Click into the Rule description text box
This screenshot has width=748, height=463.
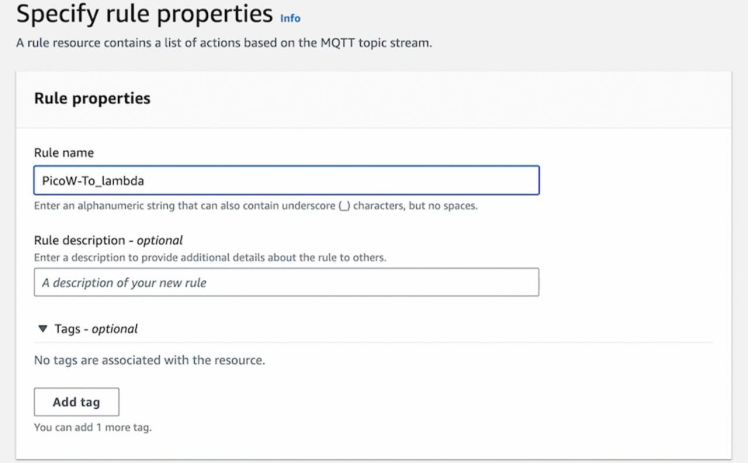[286, 282]
